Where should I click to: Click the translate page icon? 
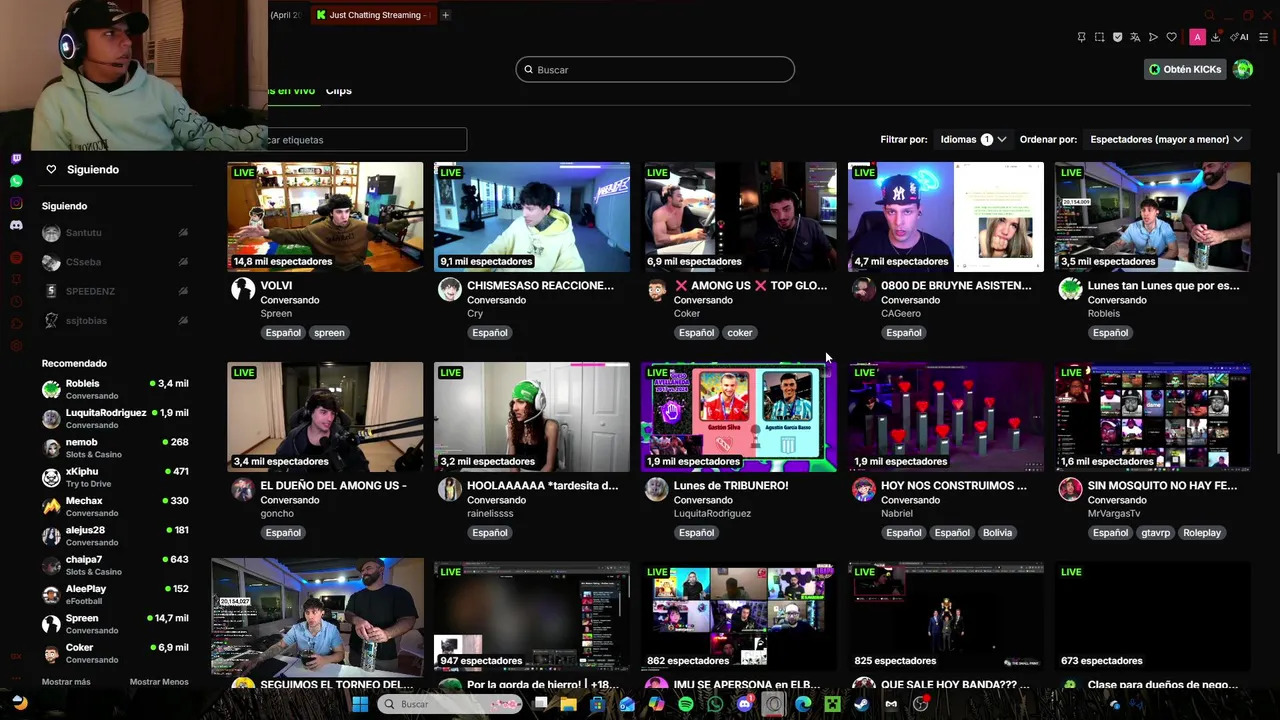(1135, 37)
